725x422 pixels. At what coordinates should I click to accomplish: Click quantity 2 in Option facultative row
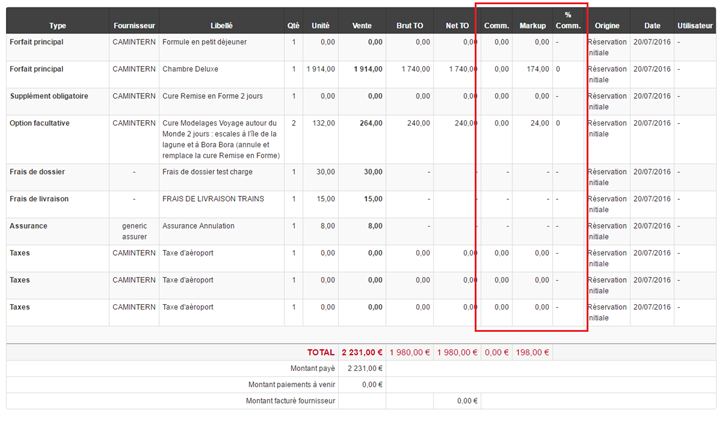294,123
